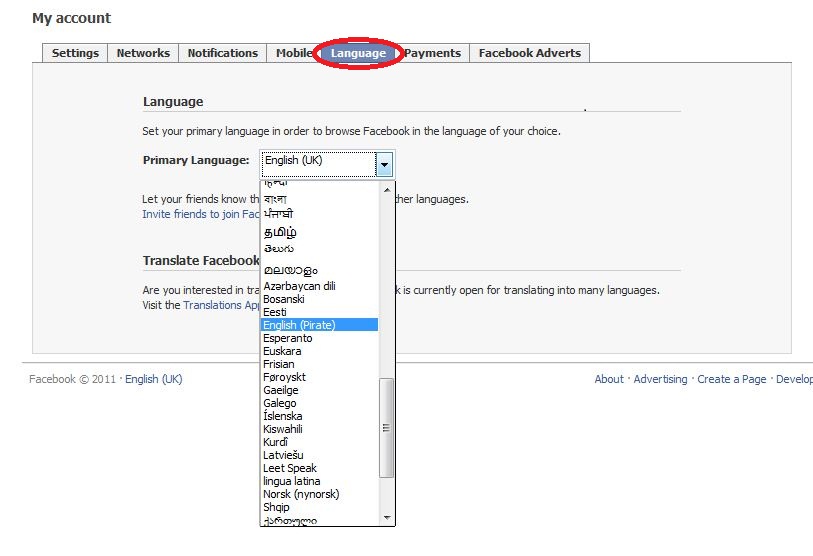Select Leet Speak language option
Screen dimensions: 813x556
pyautogui.click(x=319, y=468)
